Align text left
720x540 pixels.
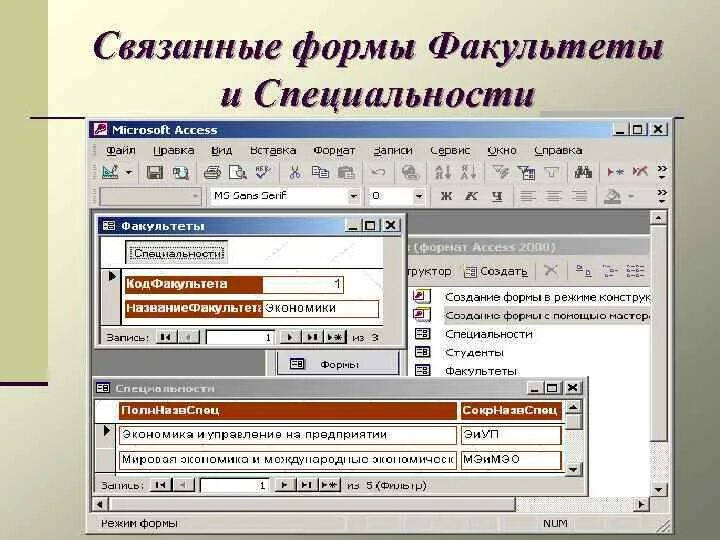click(528, 197)
